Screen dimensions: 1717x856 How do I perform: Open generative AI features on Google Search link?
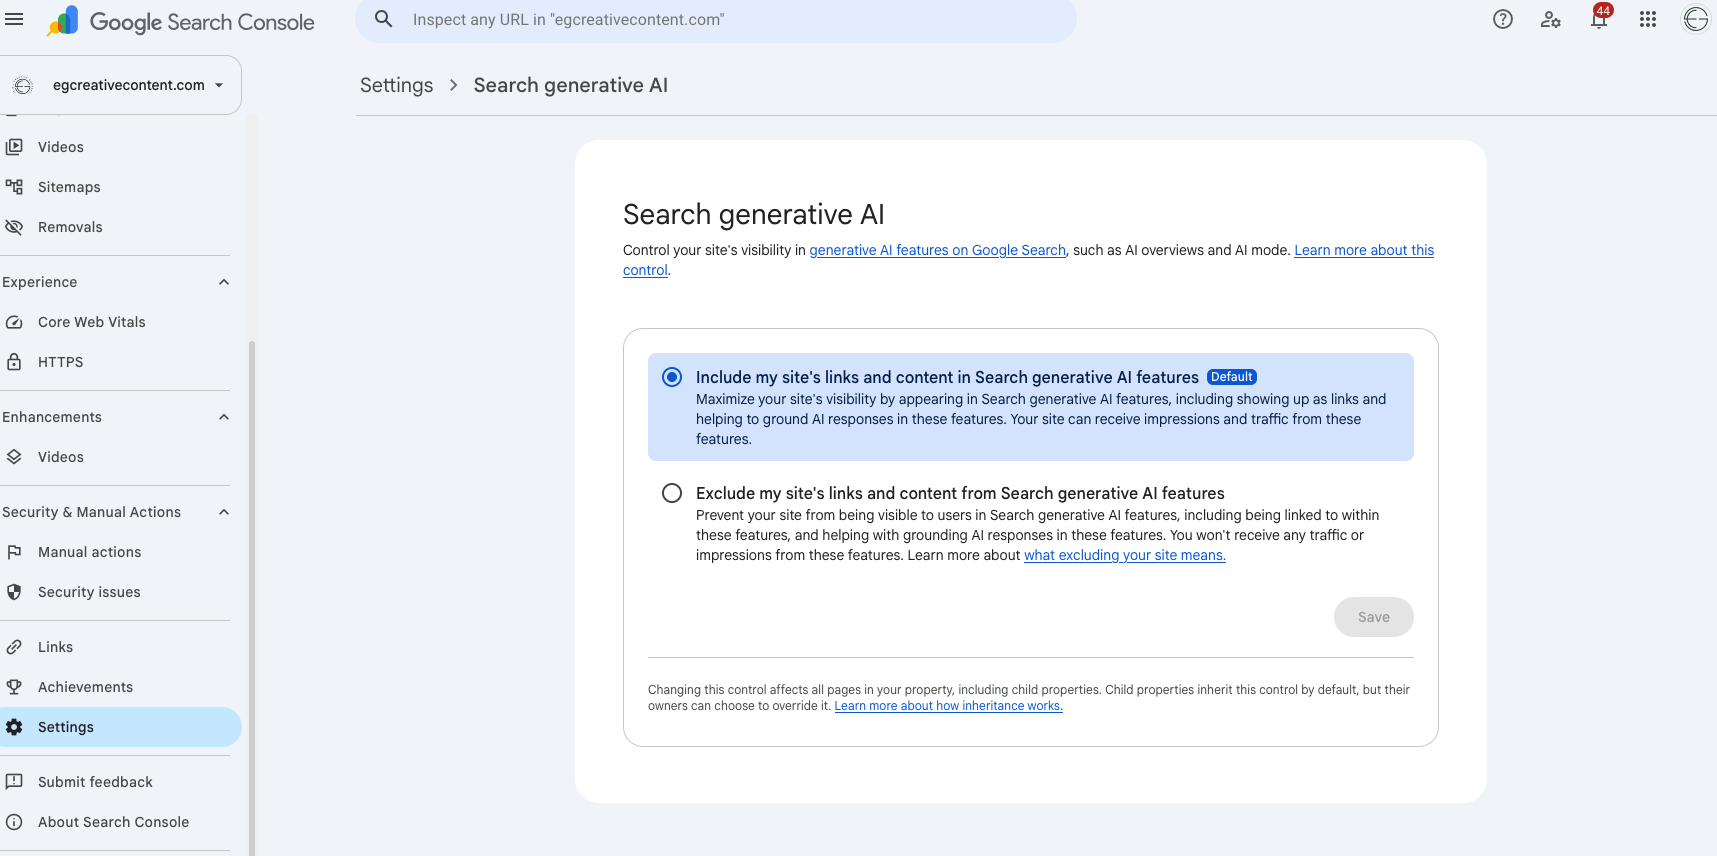click(937, 250)
